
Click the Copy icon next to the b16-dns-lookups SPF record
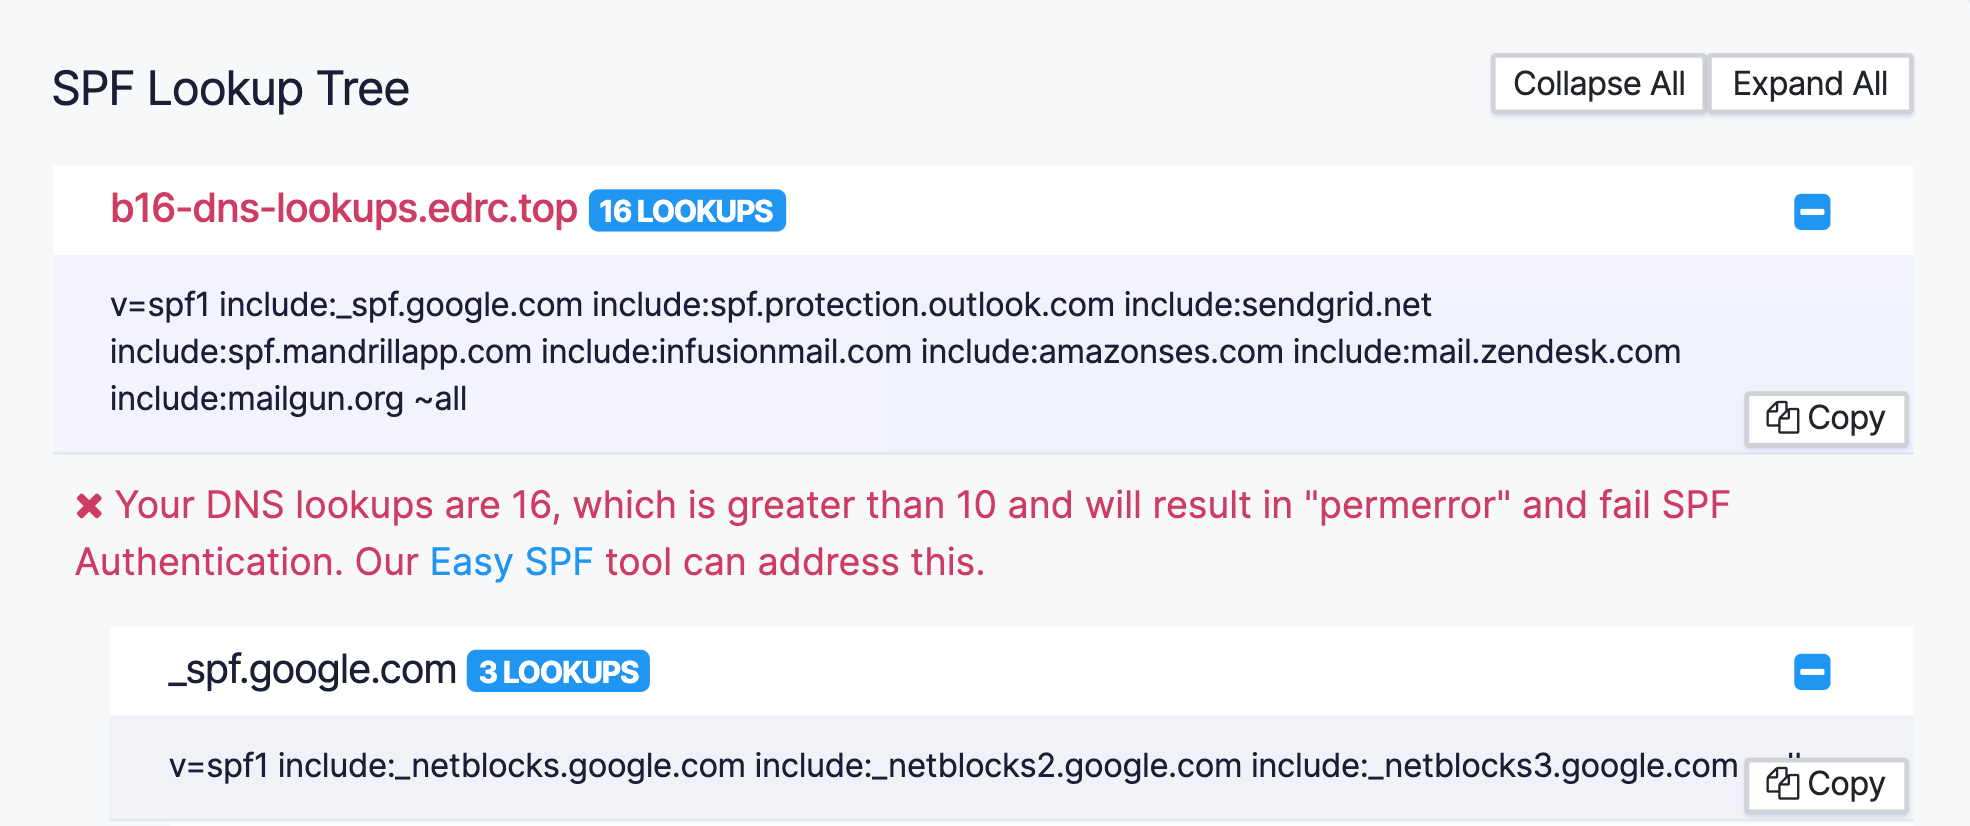tap(1824, 418)
